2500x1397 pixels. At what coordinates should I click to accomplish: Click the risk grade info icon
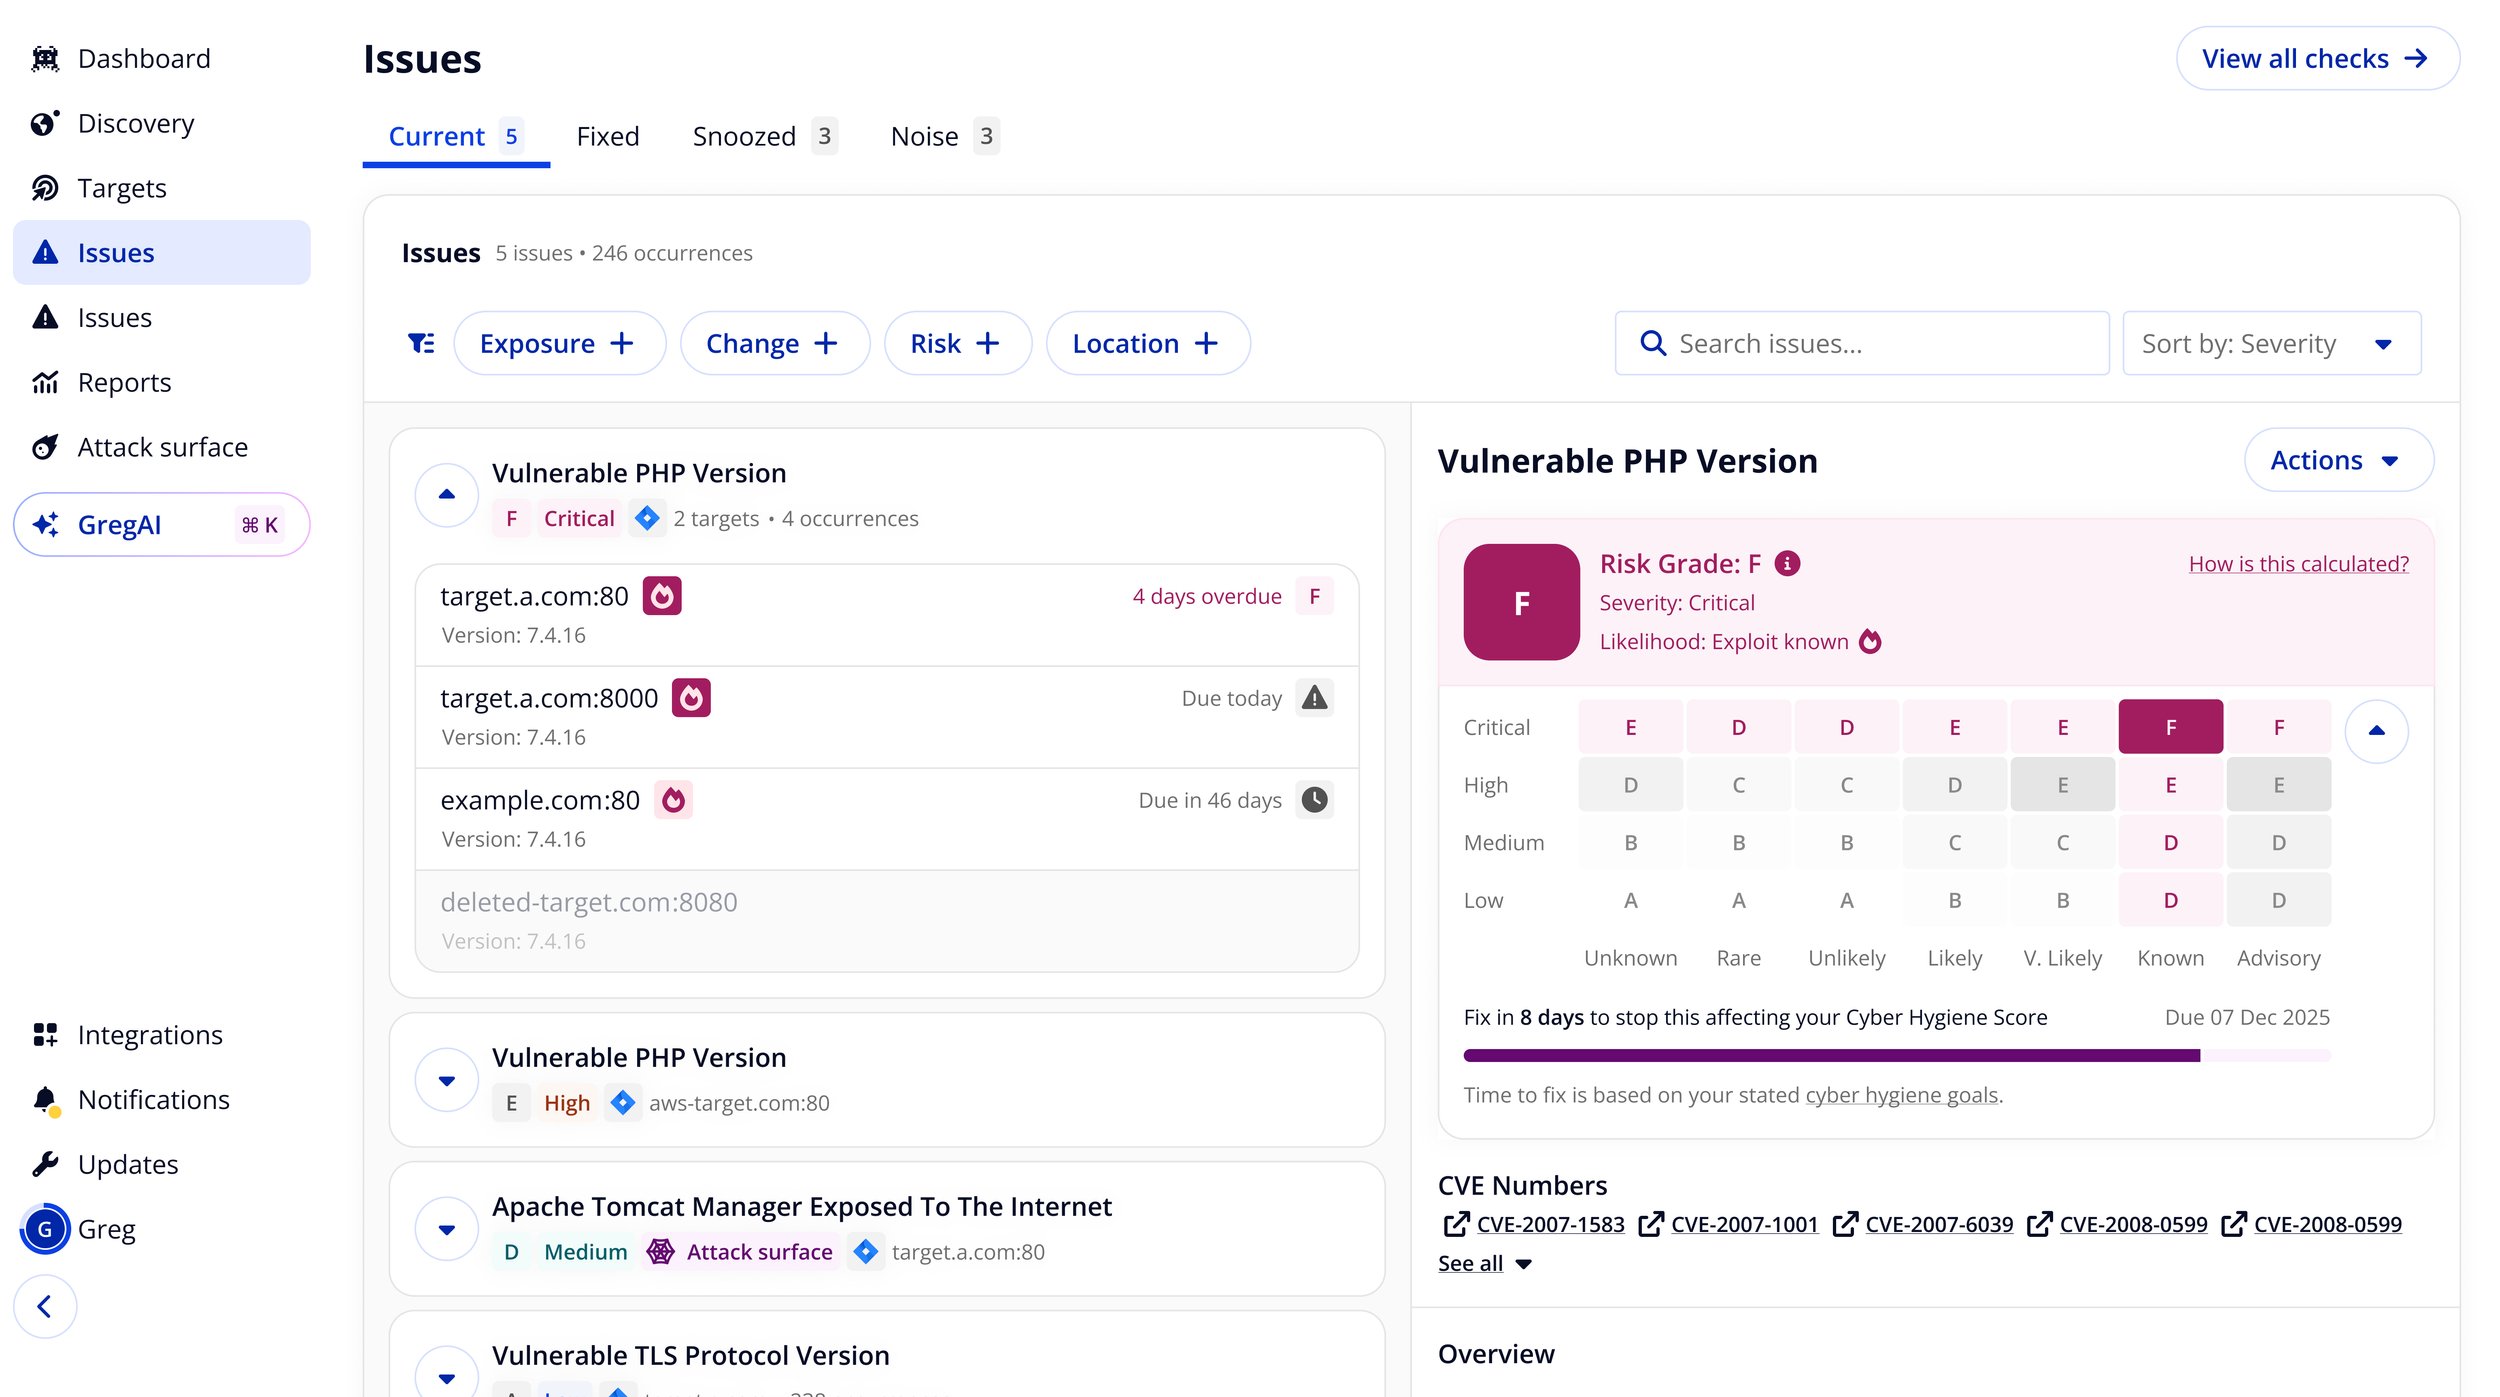(1787, 563)
